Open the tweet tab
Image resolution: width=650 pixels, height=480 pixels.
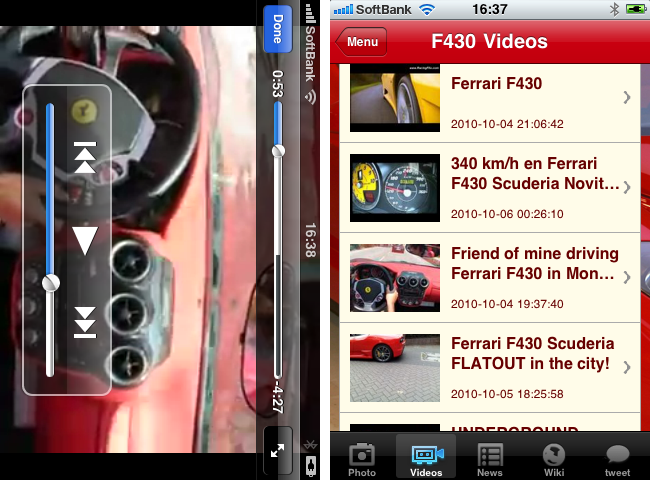[618, 460]
